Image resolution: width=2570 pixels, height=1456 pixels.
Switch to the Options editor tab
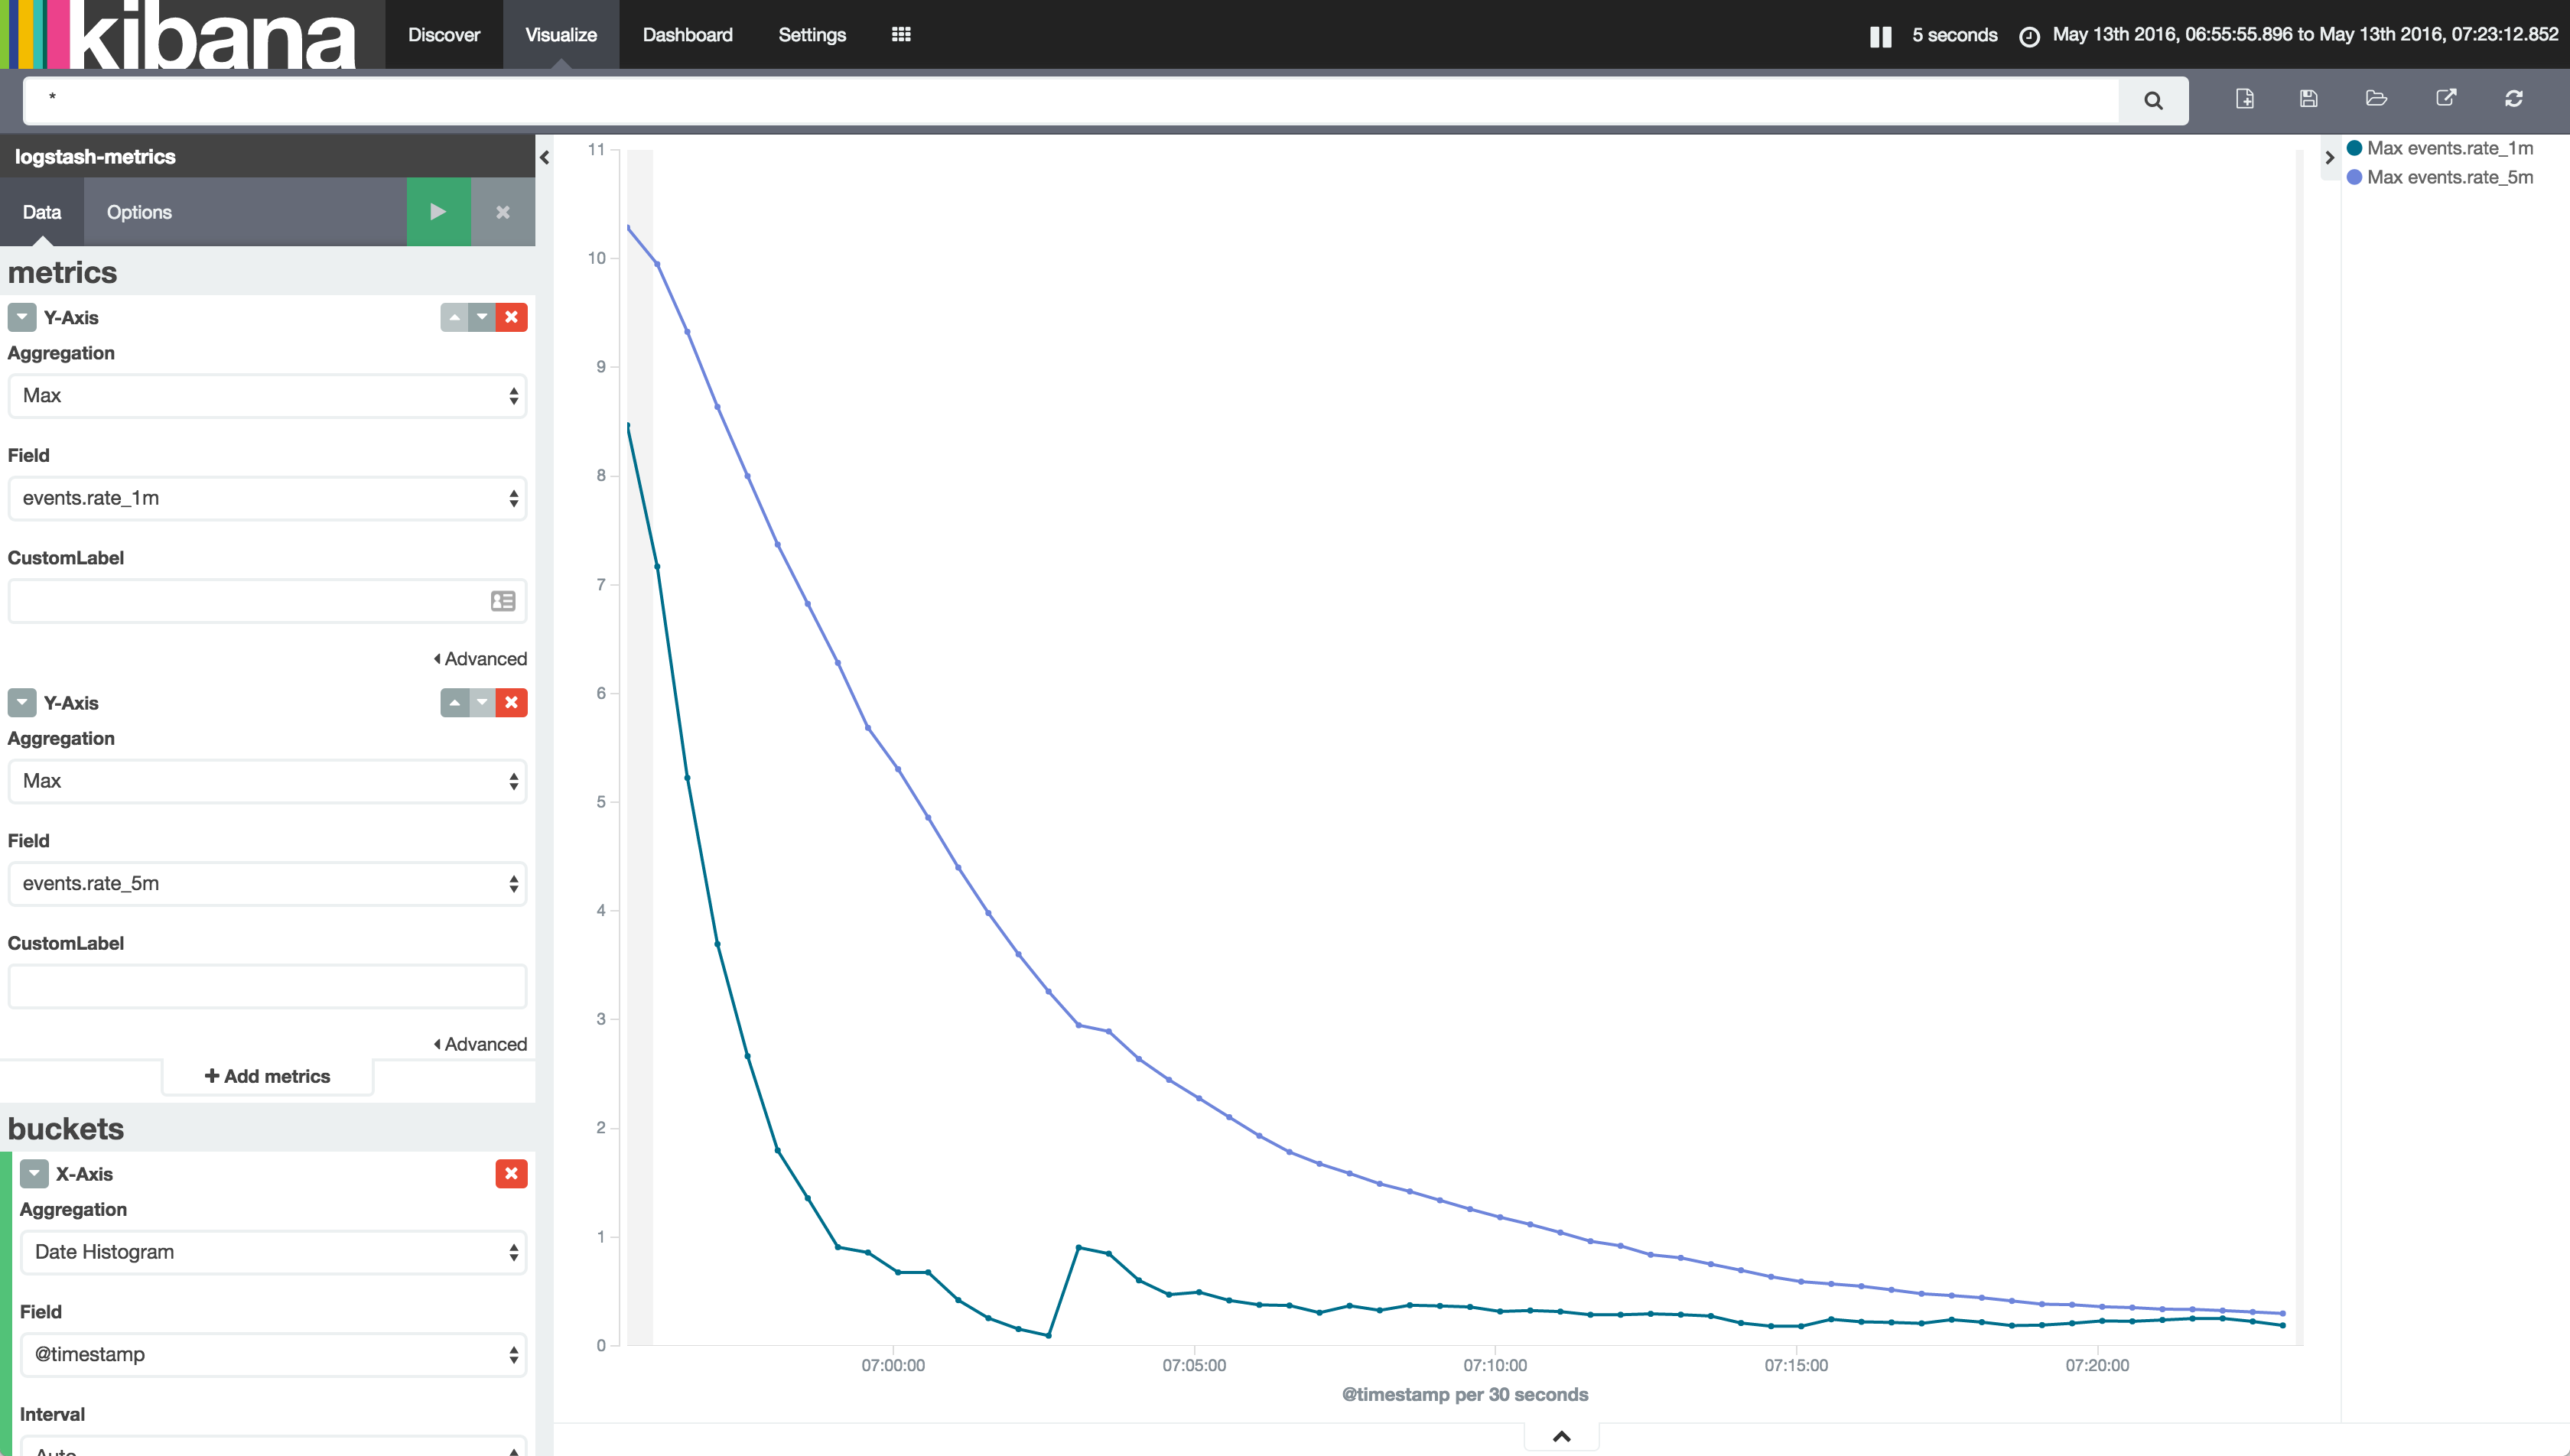139,212
